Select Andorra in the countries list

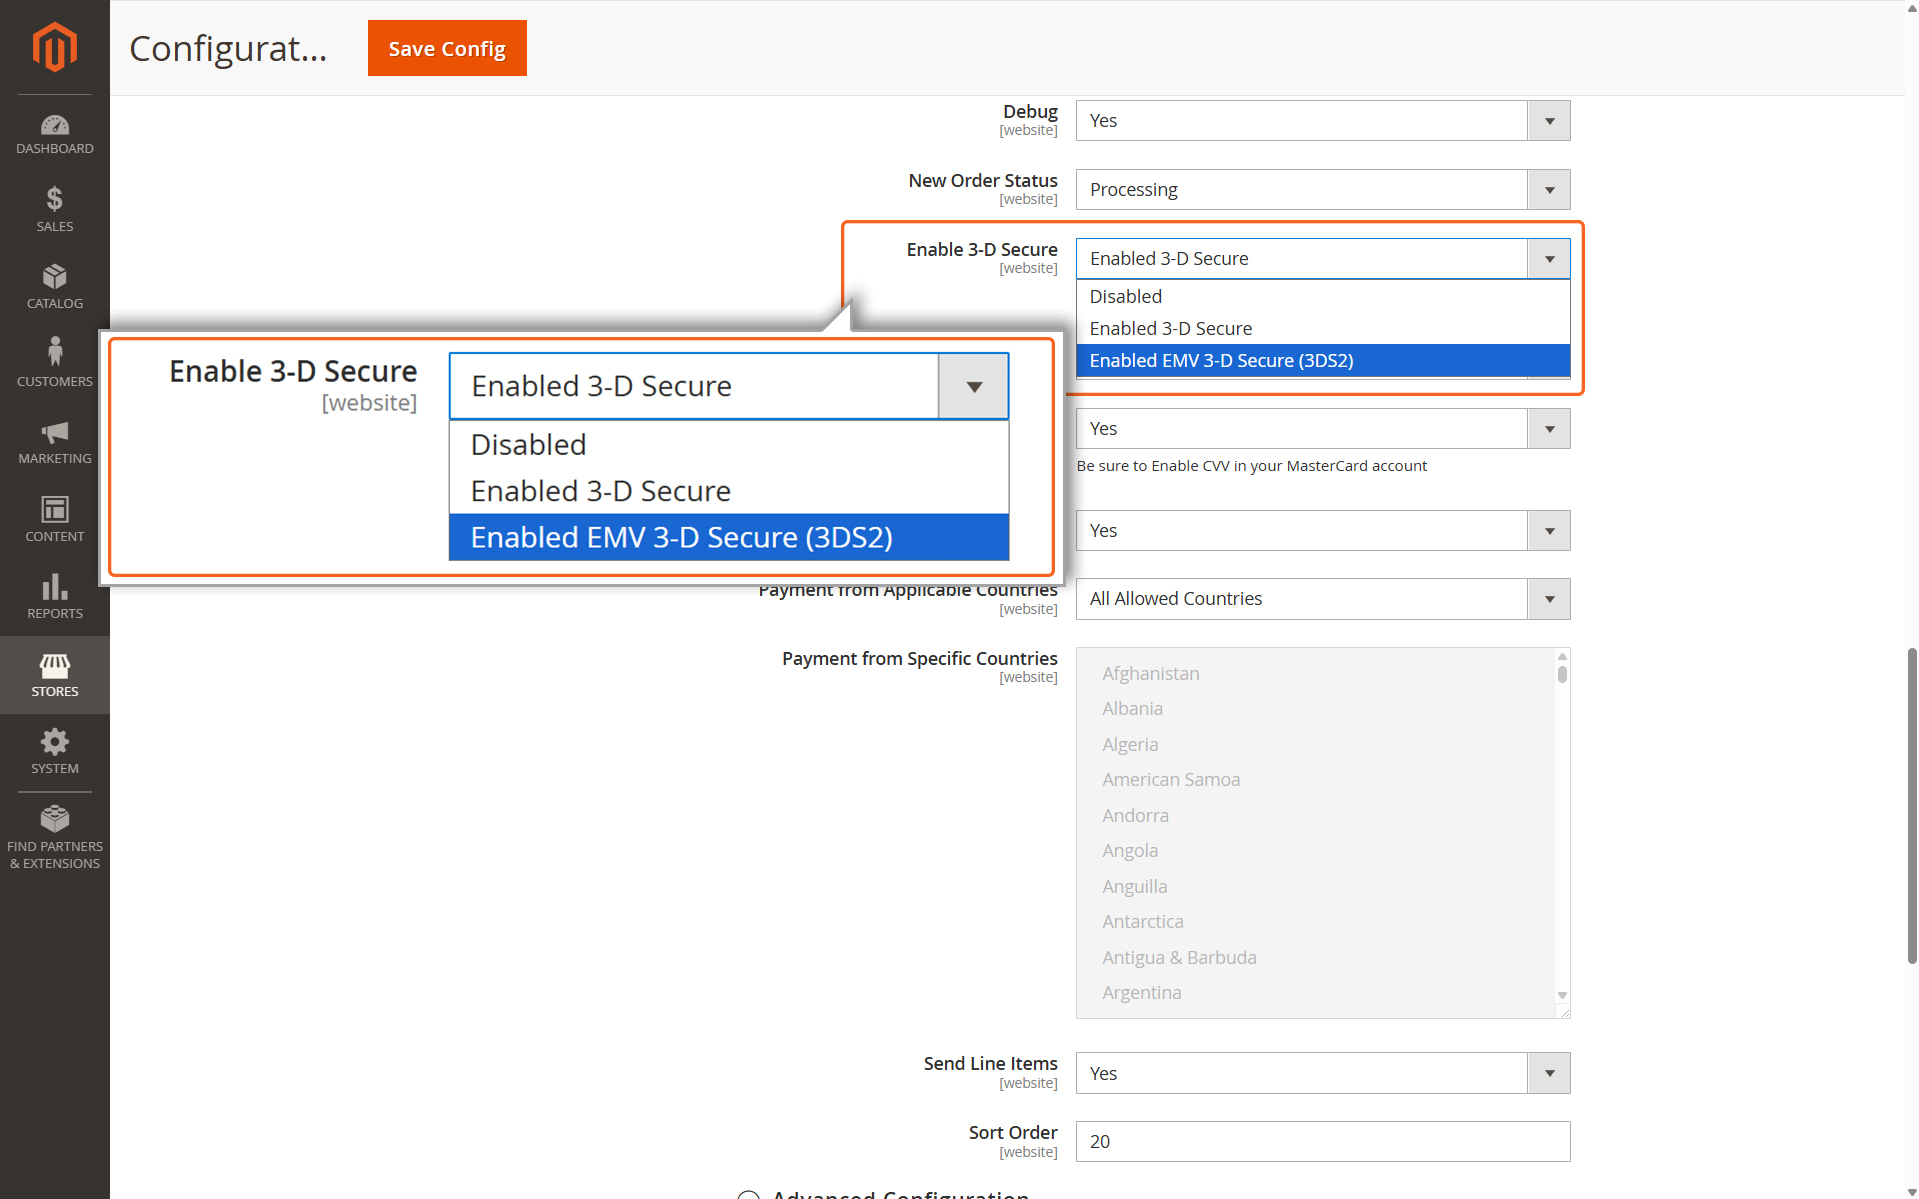(x=1135, y=815)
